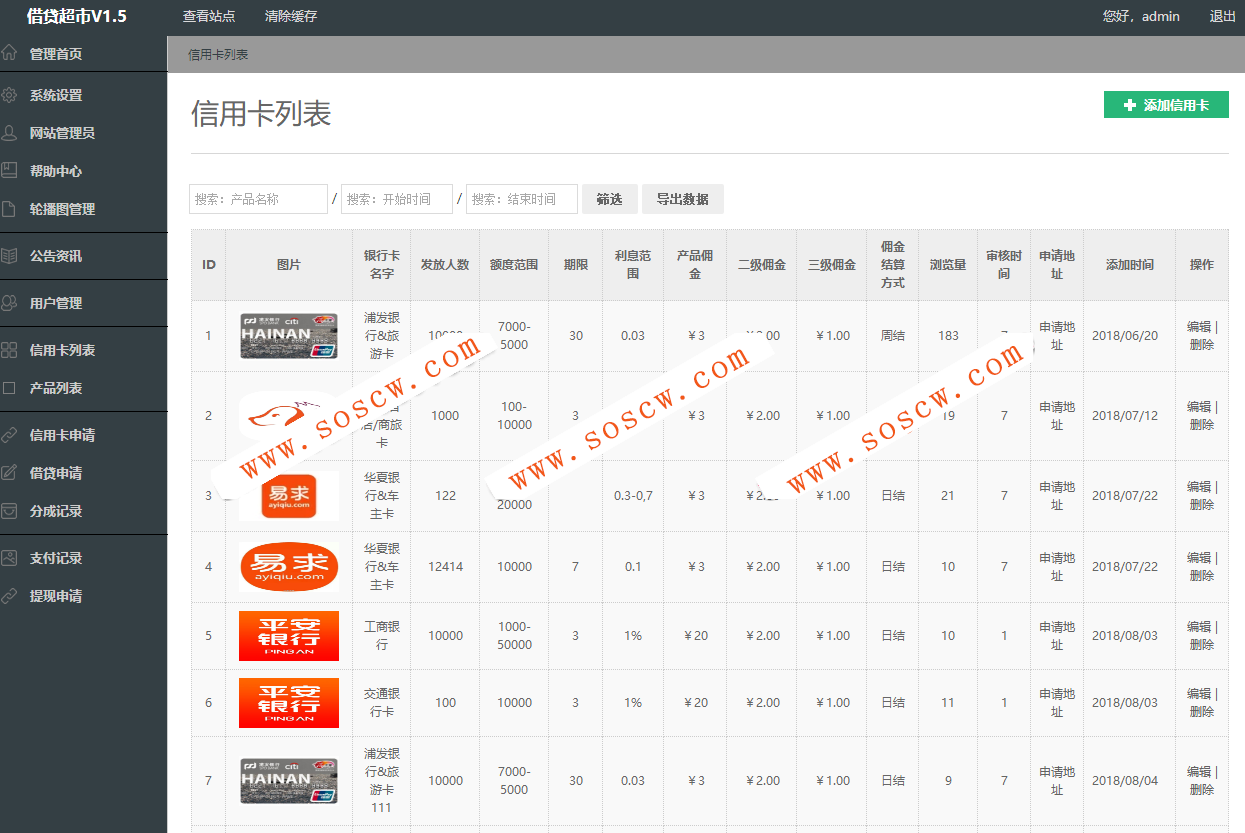Click 申请地址 in row ID 7
The image size is (1245, 833).
pyautogui.click(x=1057, y=781)
